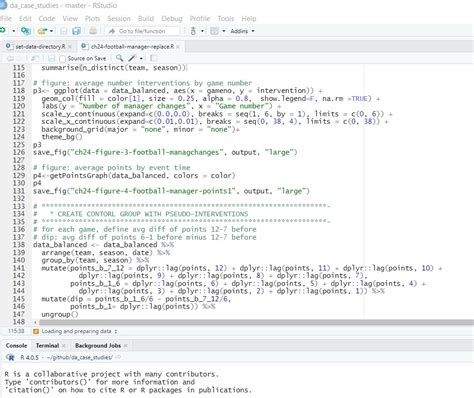
Task: Switch to the set-data-directory.R tab
Action: [40, 47]
